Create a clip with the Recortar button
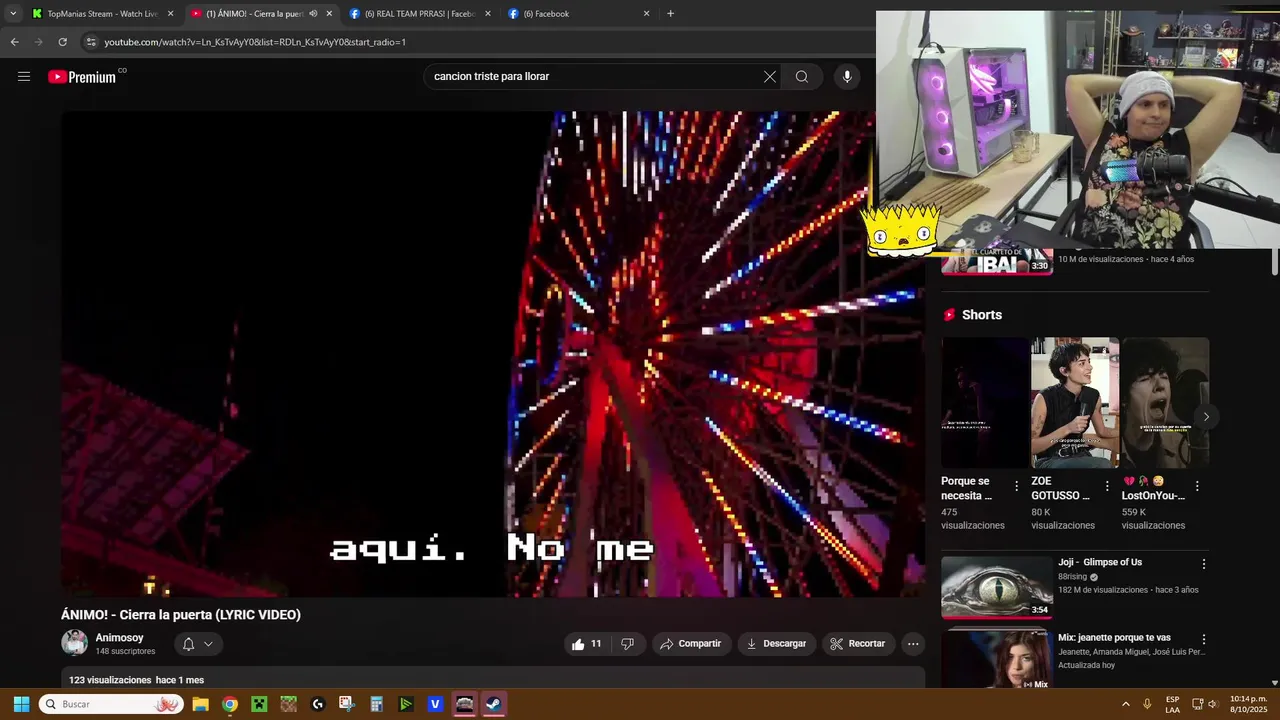This screenshot has height=720, width=1280. [858, 644]
